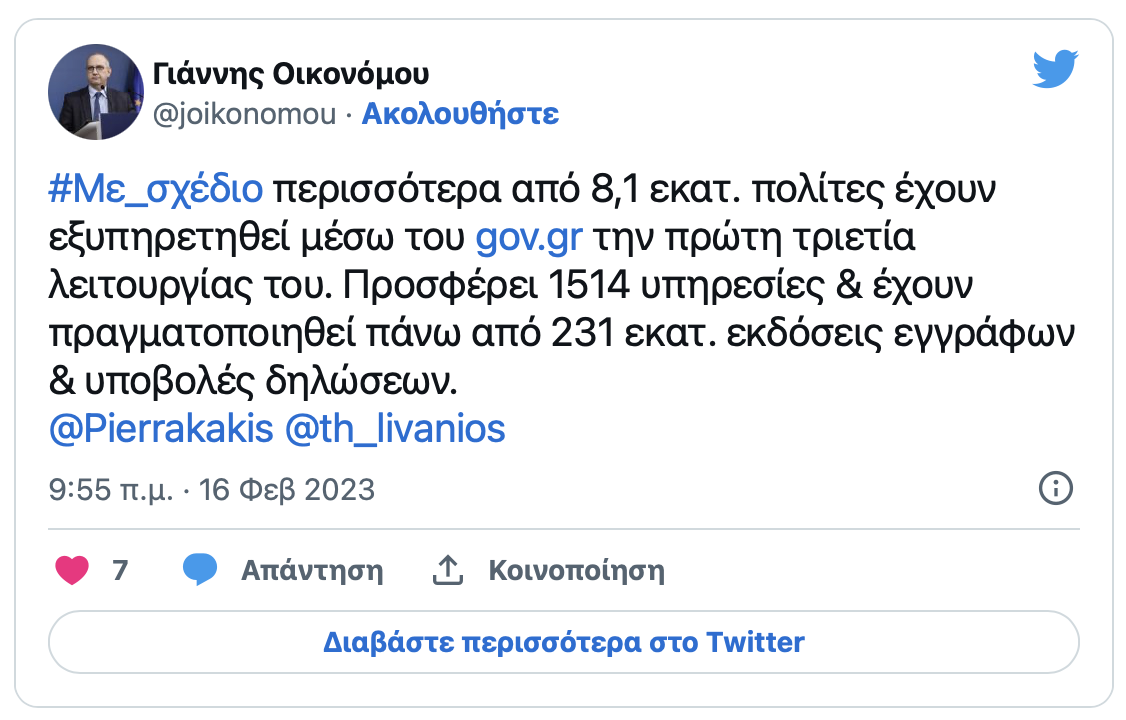
Task: Click the 16 Φεβ 2023 date
Action: point(287,490)
